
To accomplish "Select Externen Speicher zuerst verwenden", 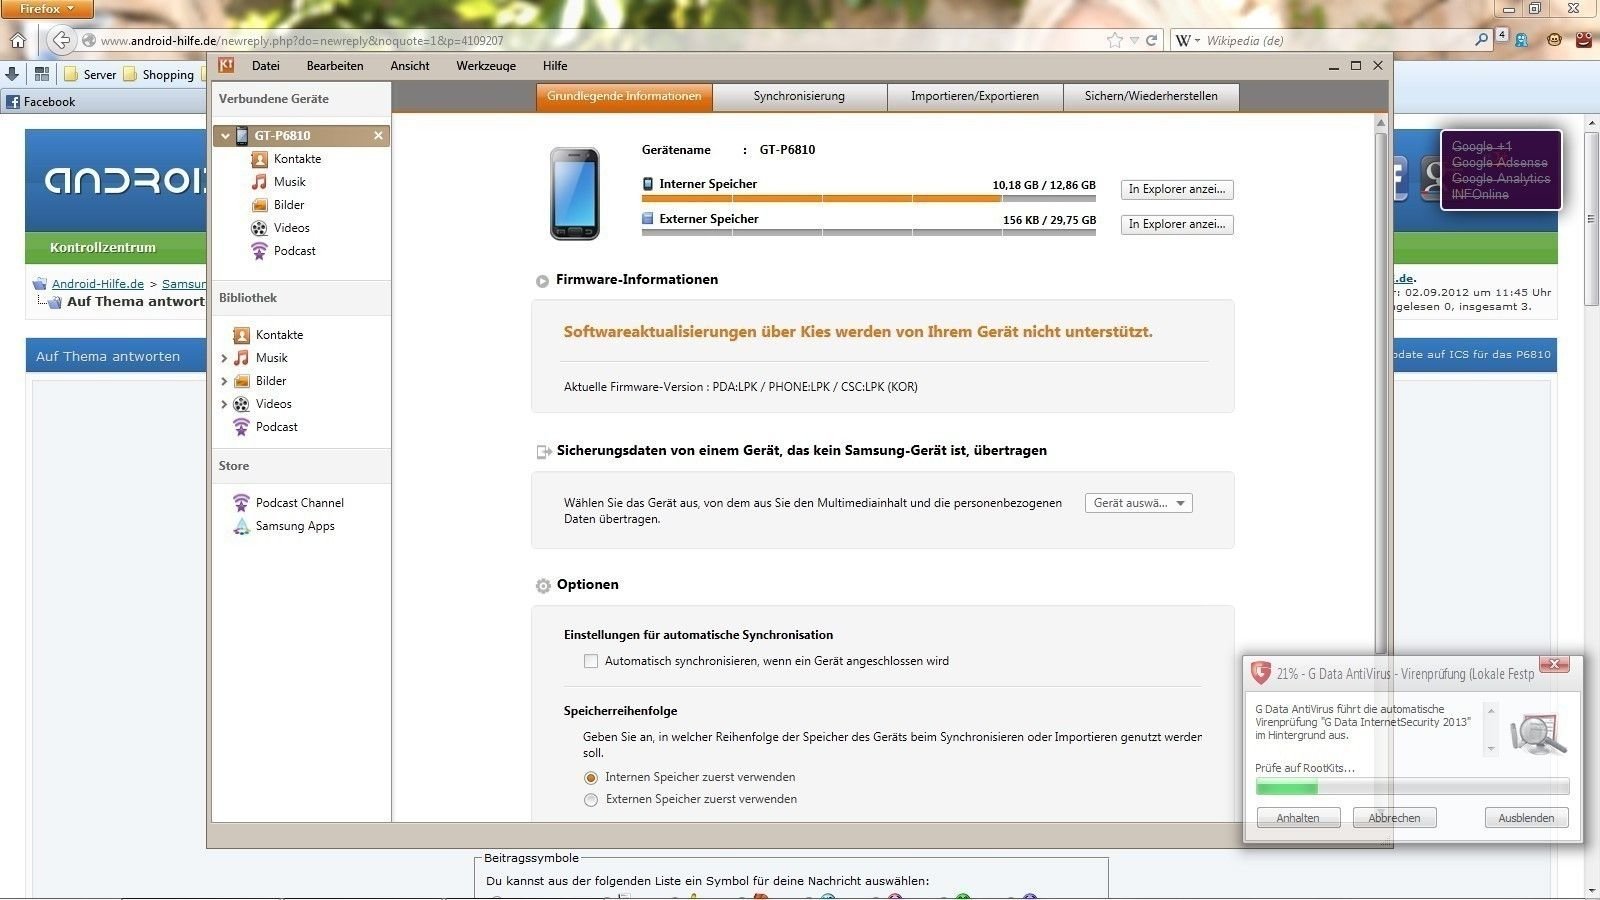I will pos(591,800).
